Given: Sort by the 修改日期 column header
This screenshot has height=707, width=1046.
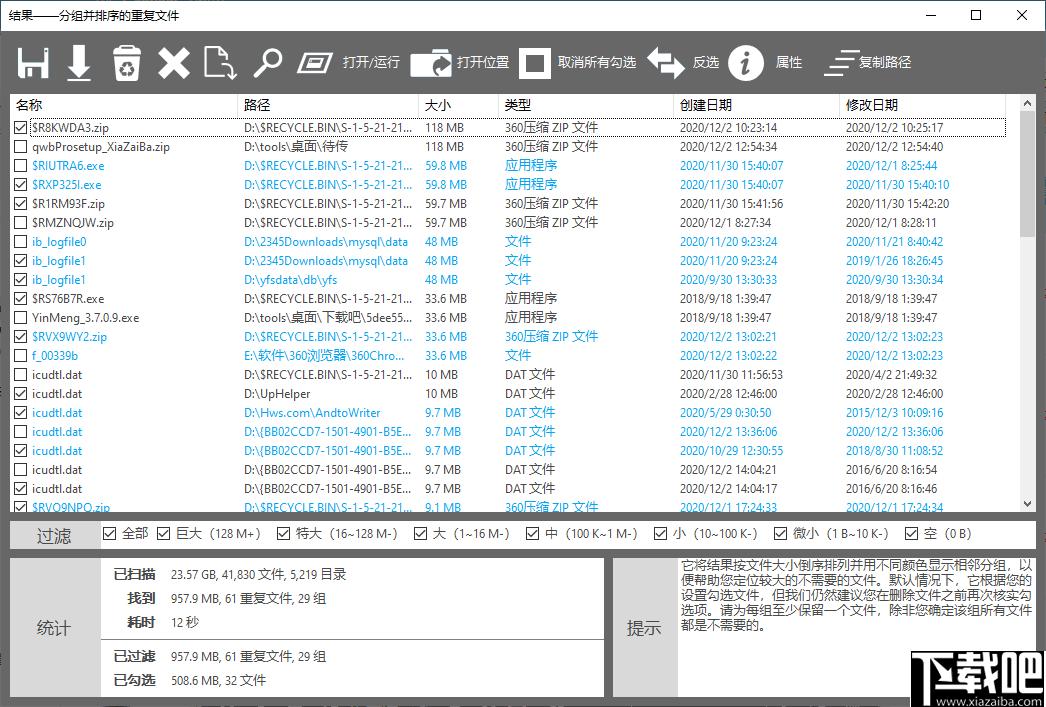Looking at the screenshot, I should tap(922, 105).
